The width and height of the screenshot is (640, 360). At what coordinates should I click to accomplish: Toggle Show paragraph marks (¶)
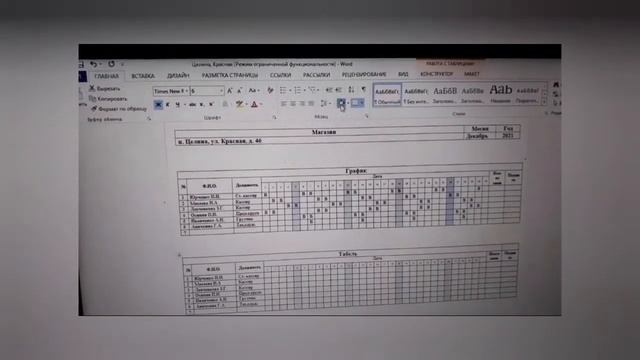point(363,89)
